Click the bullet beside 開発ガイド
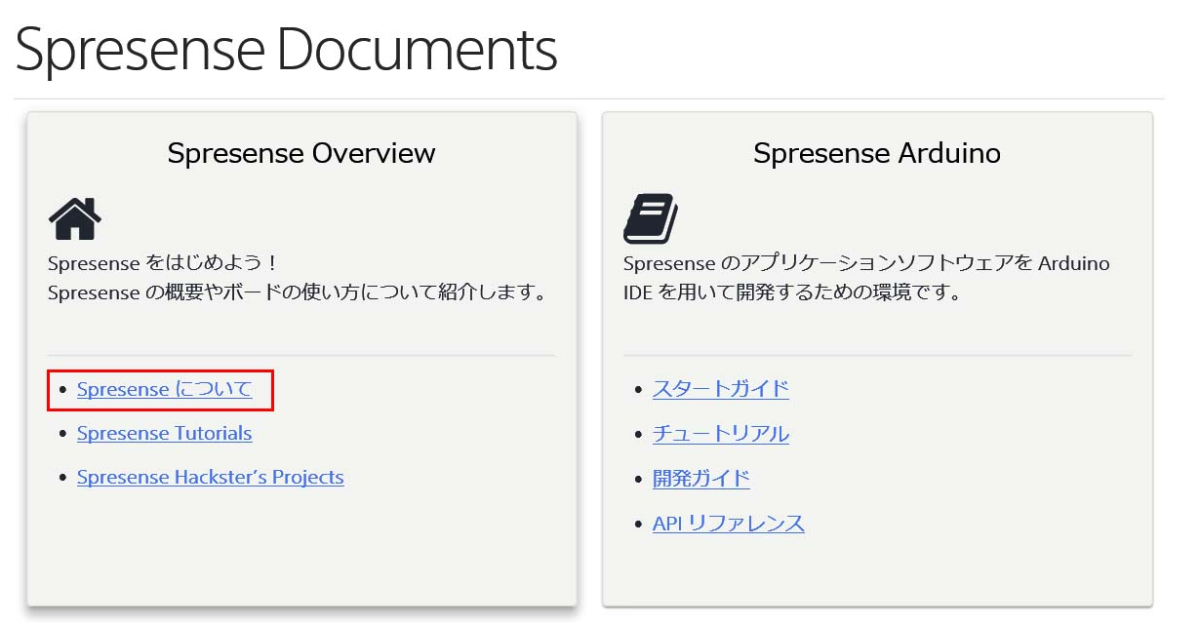This screenshot has height=623, width=1200. (640, 479)
